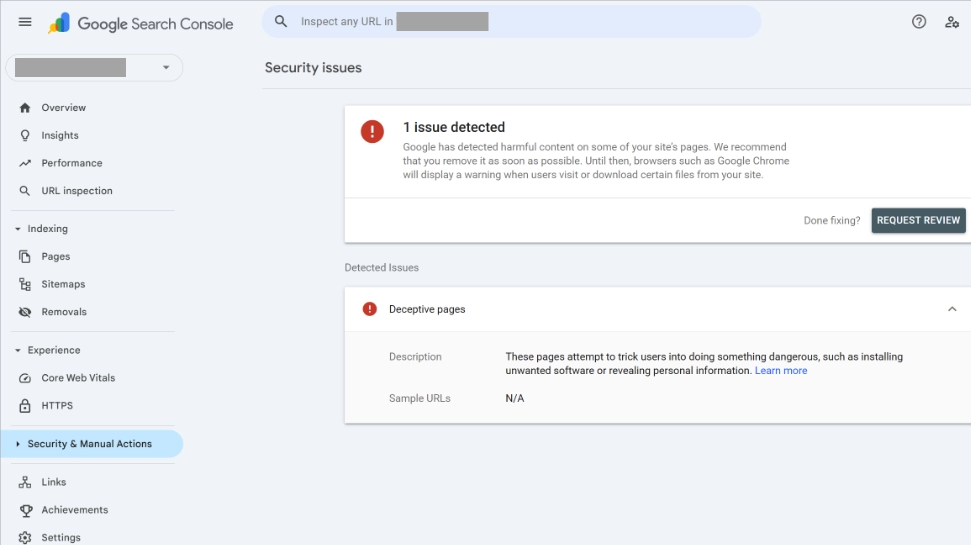Click the REQUEST REVIEW button
971x545 pixels.
click(918, 220)
